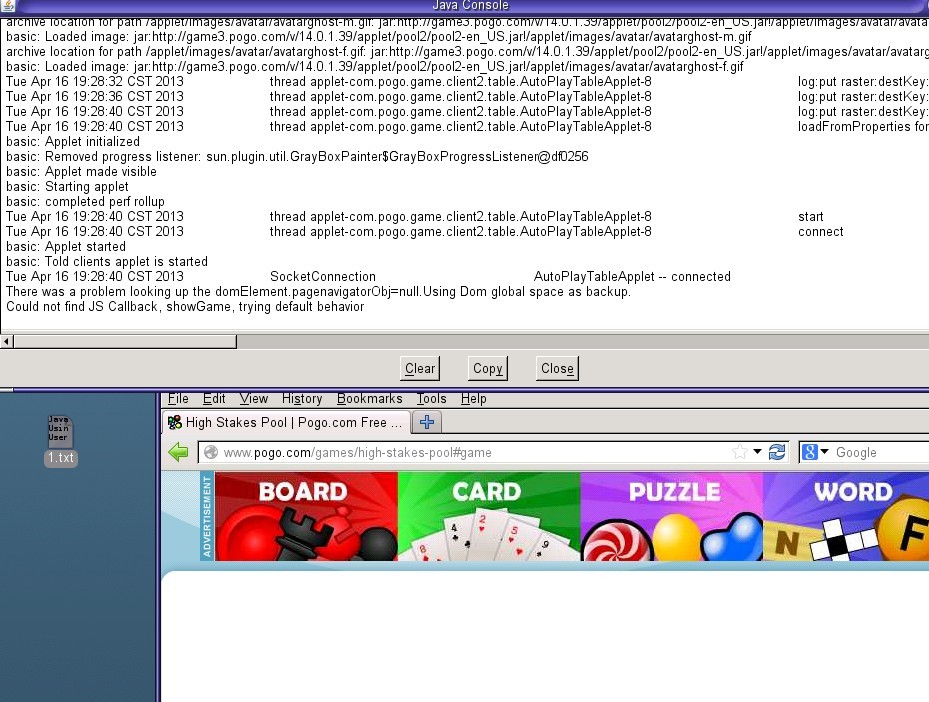Select the CARD games category banner
Image resolution: width=929 pixels, height=702 pixels.
pos(488,516)
